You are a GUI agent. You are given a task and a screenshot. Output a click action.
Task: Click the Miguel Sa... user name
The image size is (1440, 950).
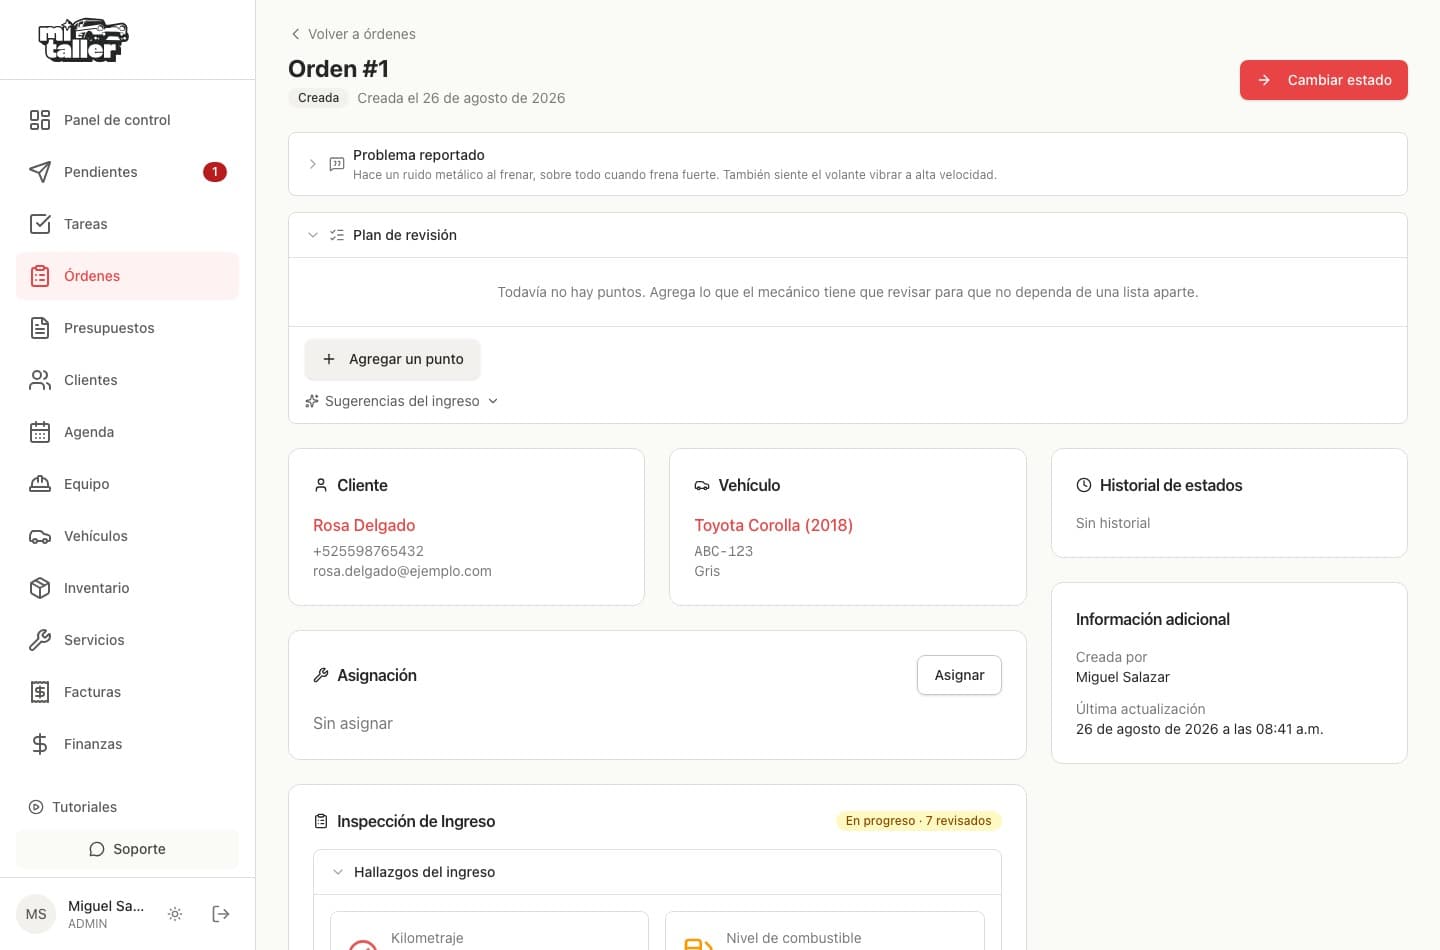pos(106,906)
